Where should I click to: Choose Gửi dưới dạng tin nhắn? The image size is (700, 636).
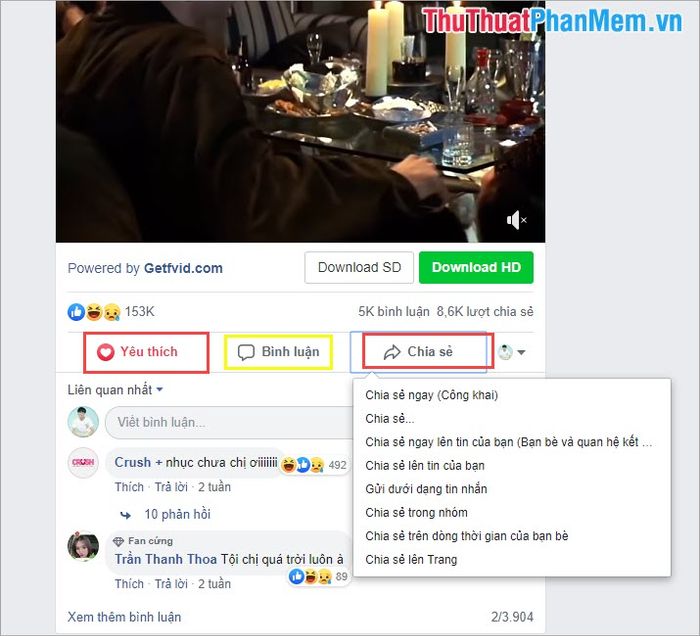pyautogui.click(x=426, y=489)
